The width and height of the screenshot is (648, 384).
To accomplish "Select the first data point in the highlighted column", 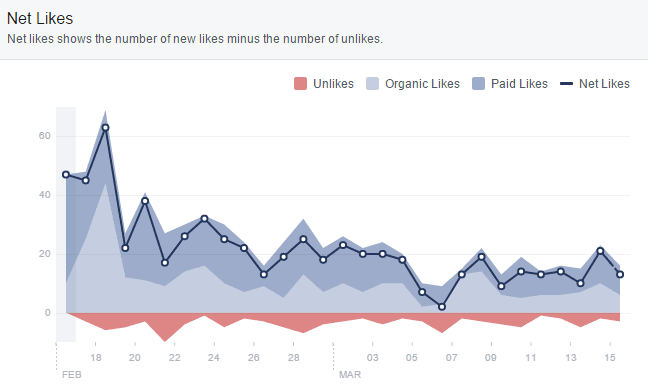I will coord(66,174).
